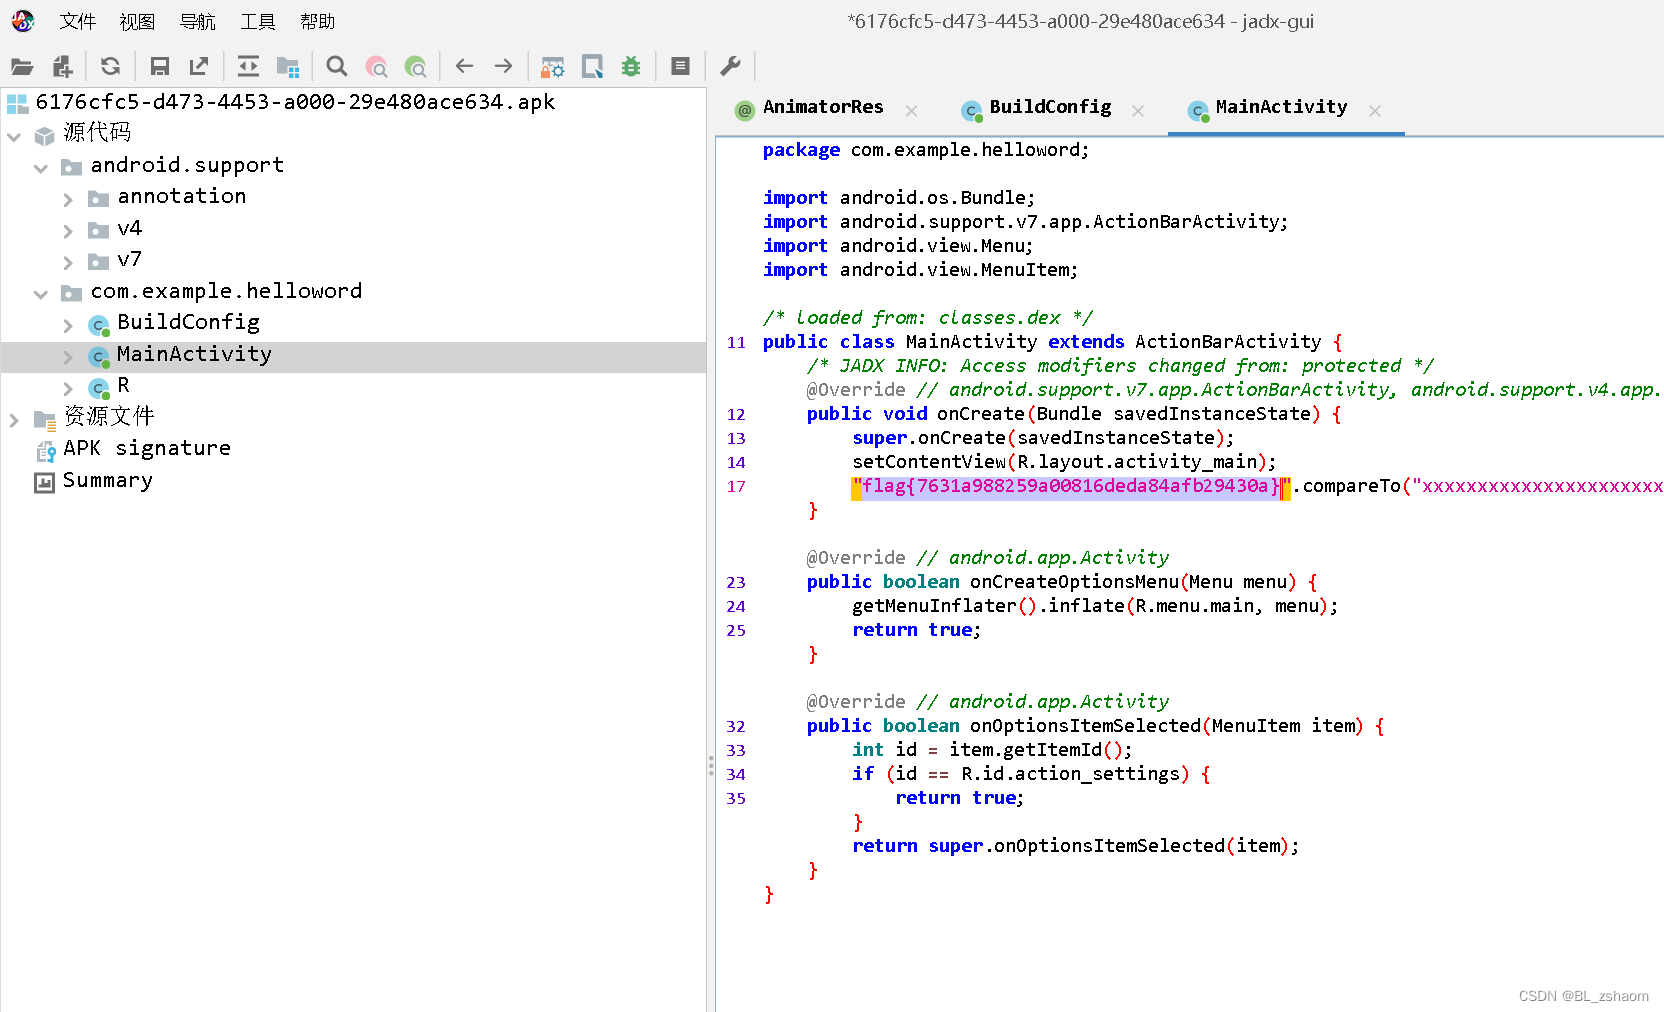
Task: Click the add files toolbar icon
Action: [62, 67]
